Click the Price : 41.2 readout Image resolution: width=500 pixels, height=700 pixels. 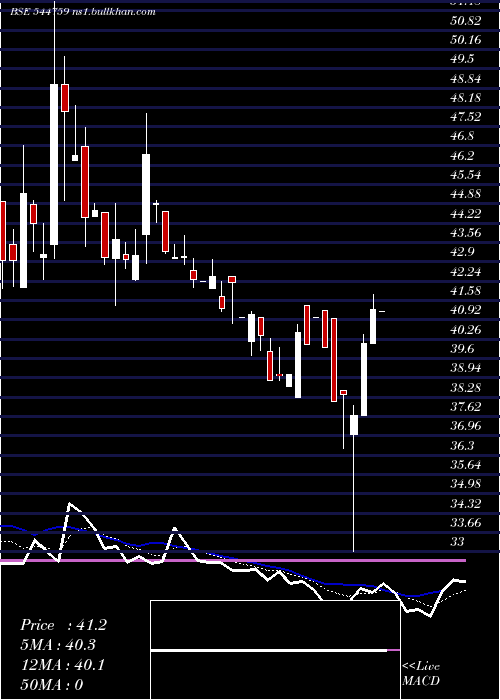pos(63,625)
